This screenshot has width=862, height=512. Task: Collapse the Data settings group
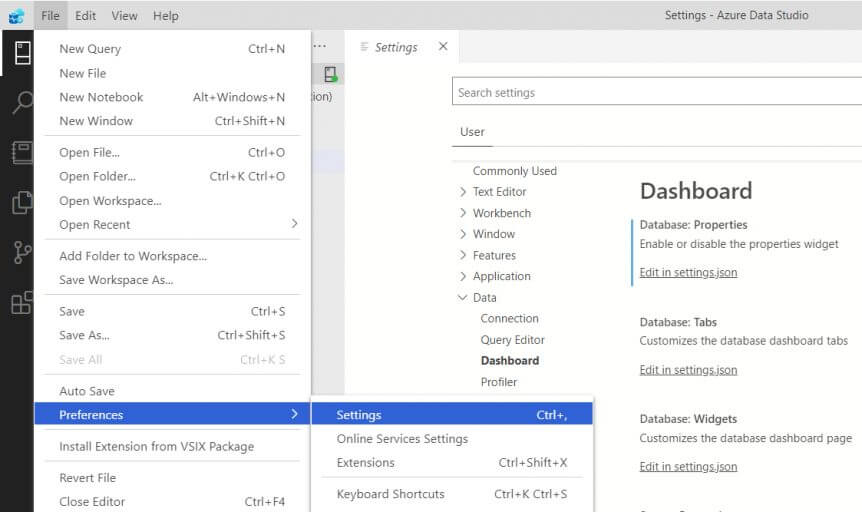463,298
